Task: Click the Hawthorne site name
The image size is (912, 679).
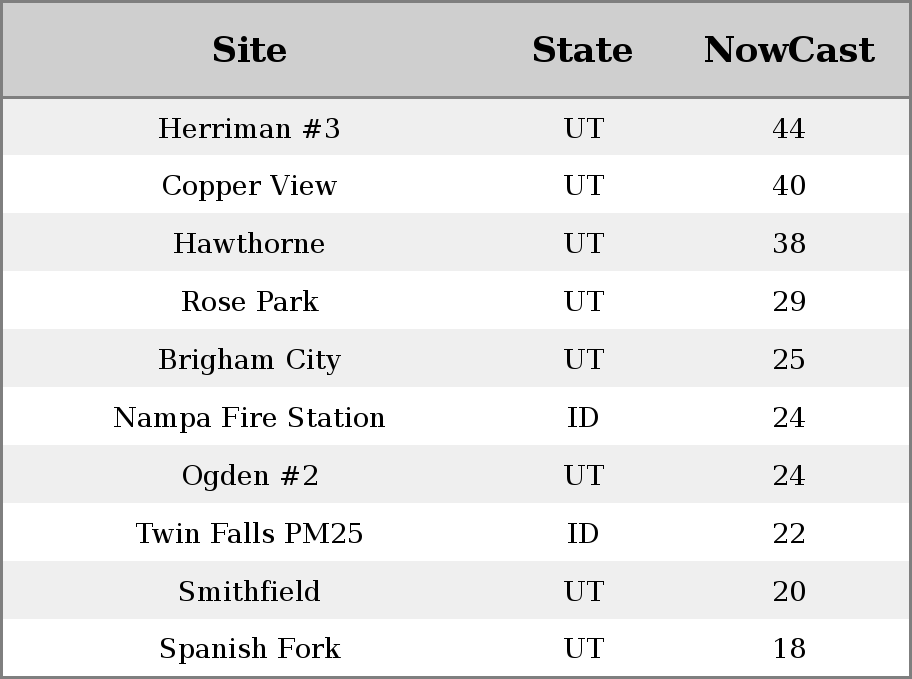Action: [249, 243]
